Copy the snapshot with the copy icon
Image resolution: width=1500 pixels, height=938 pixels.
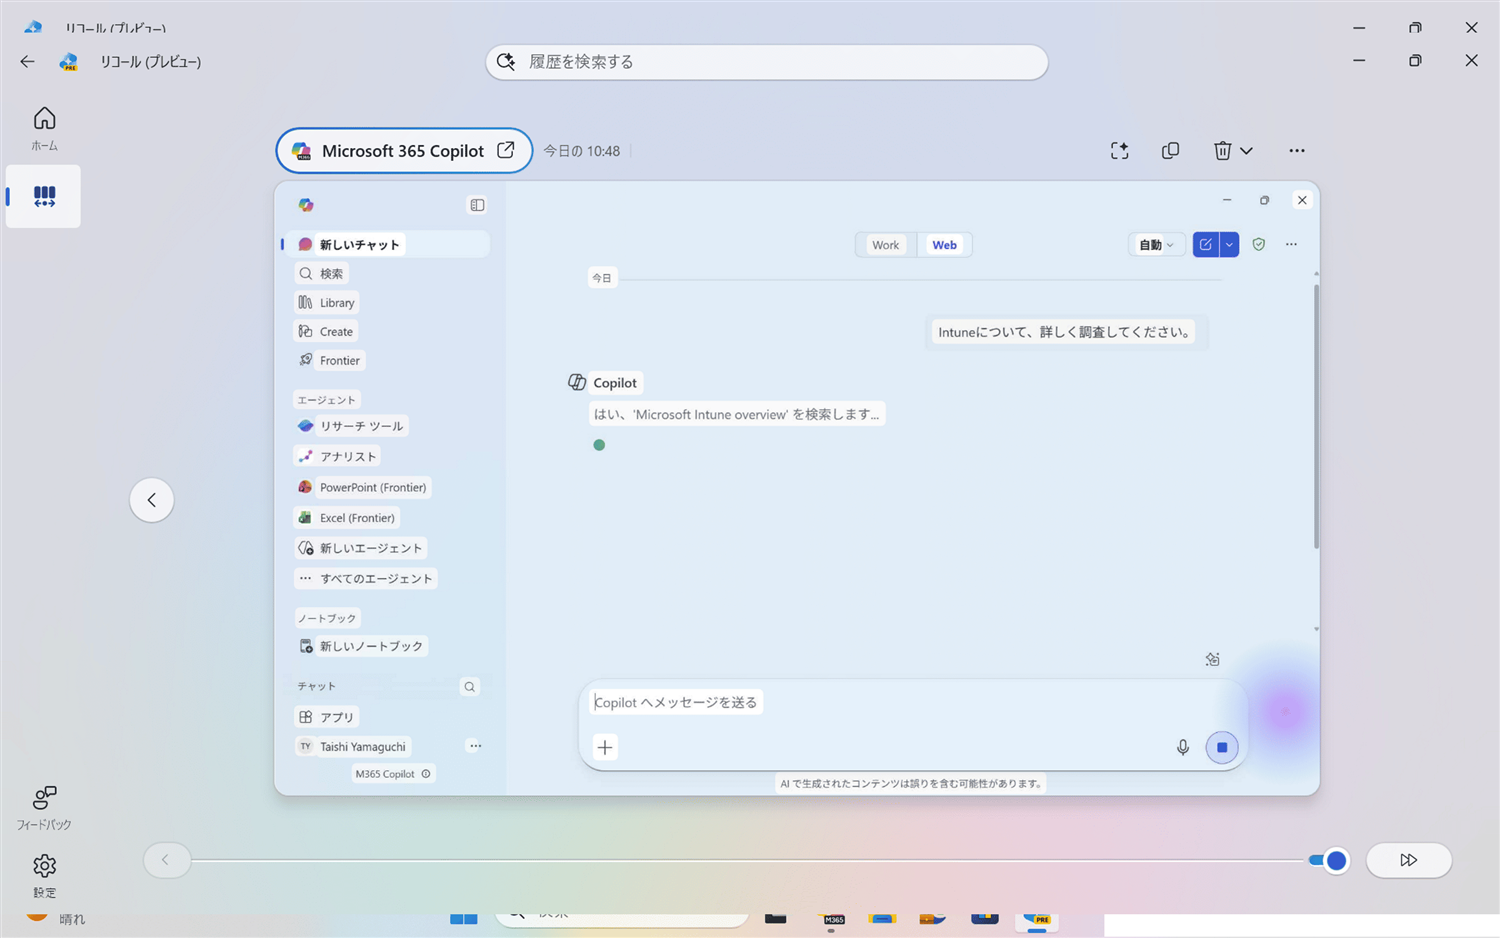[1170, 151]
